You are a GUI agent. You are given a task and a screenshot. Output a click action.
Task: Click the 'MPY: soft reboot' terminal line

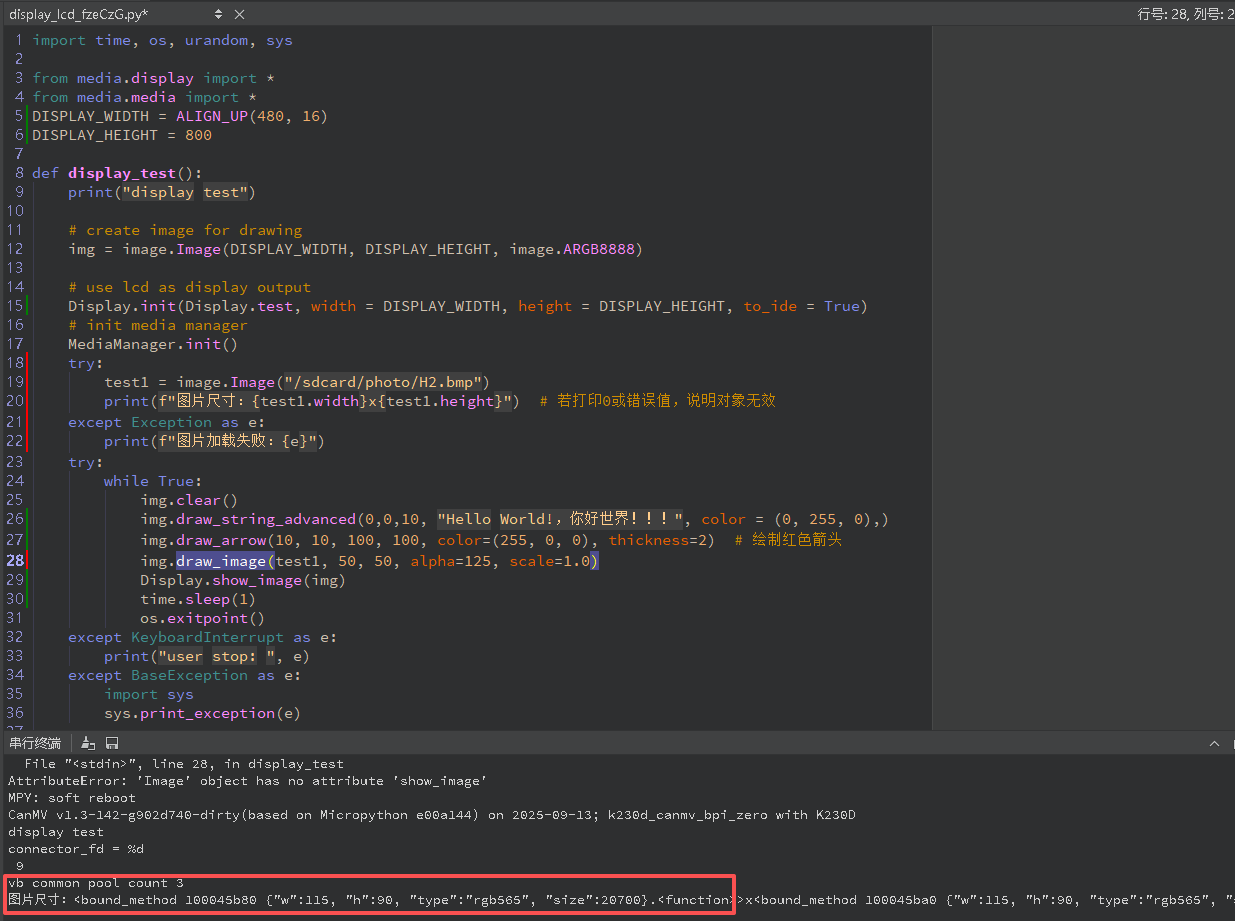72,798
